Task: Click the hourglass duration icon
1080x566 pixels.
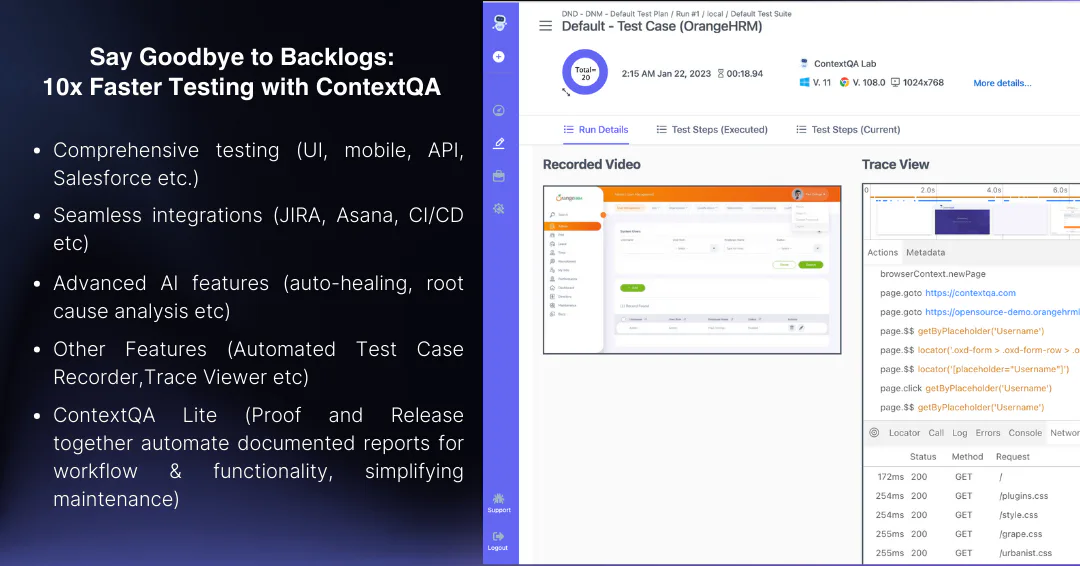Action: tap(720, 74)
